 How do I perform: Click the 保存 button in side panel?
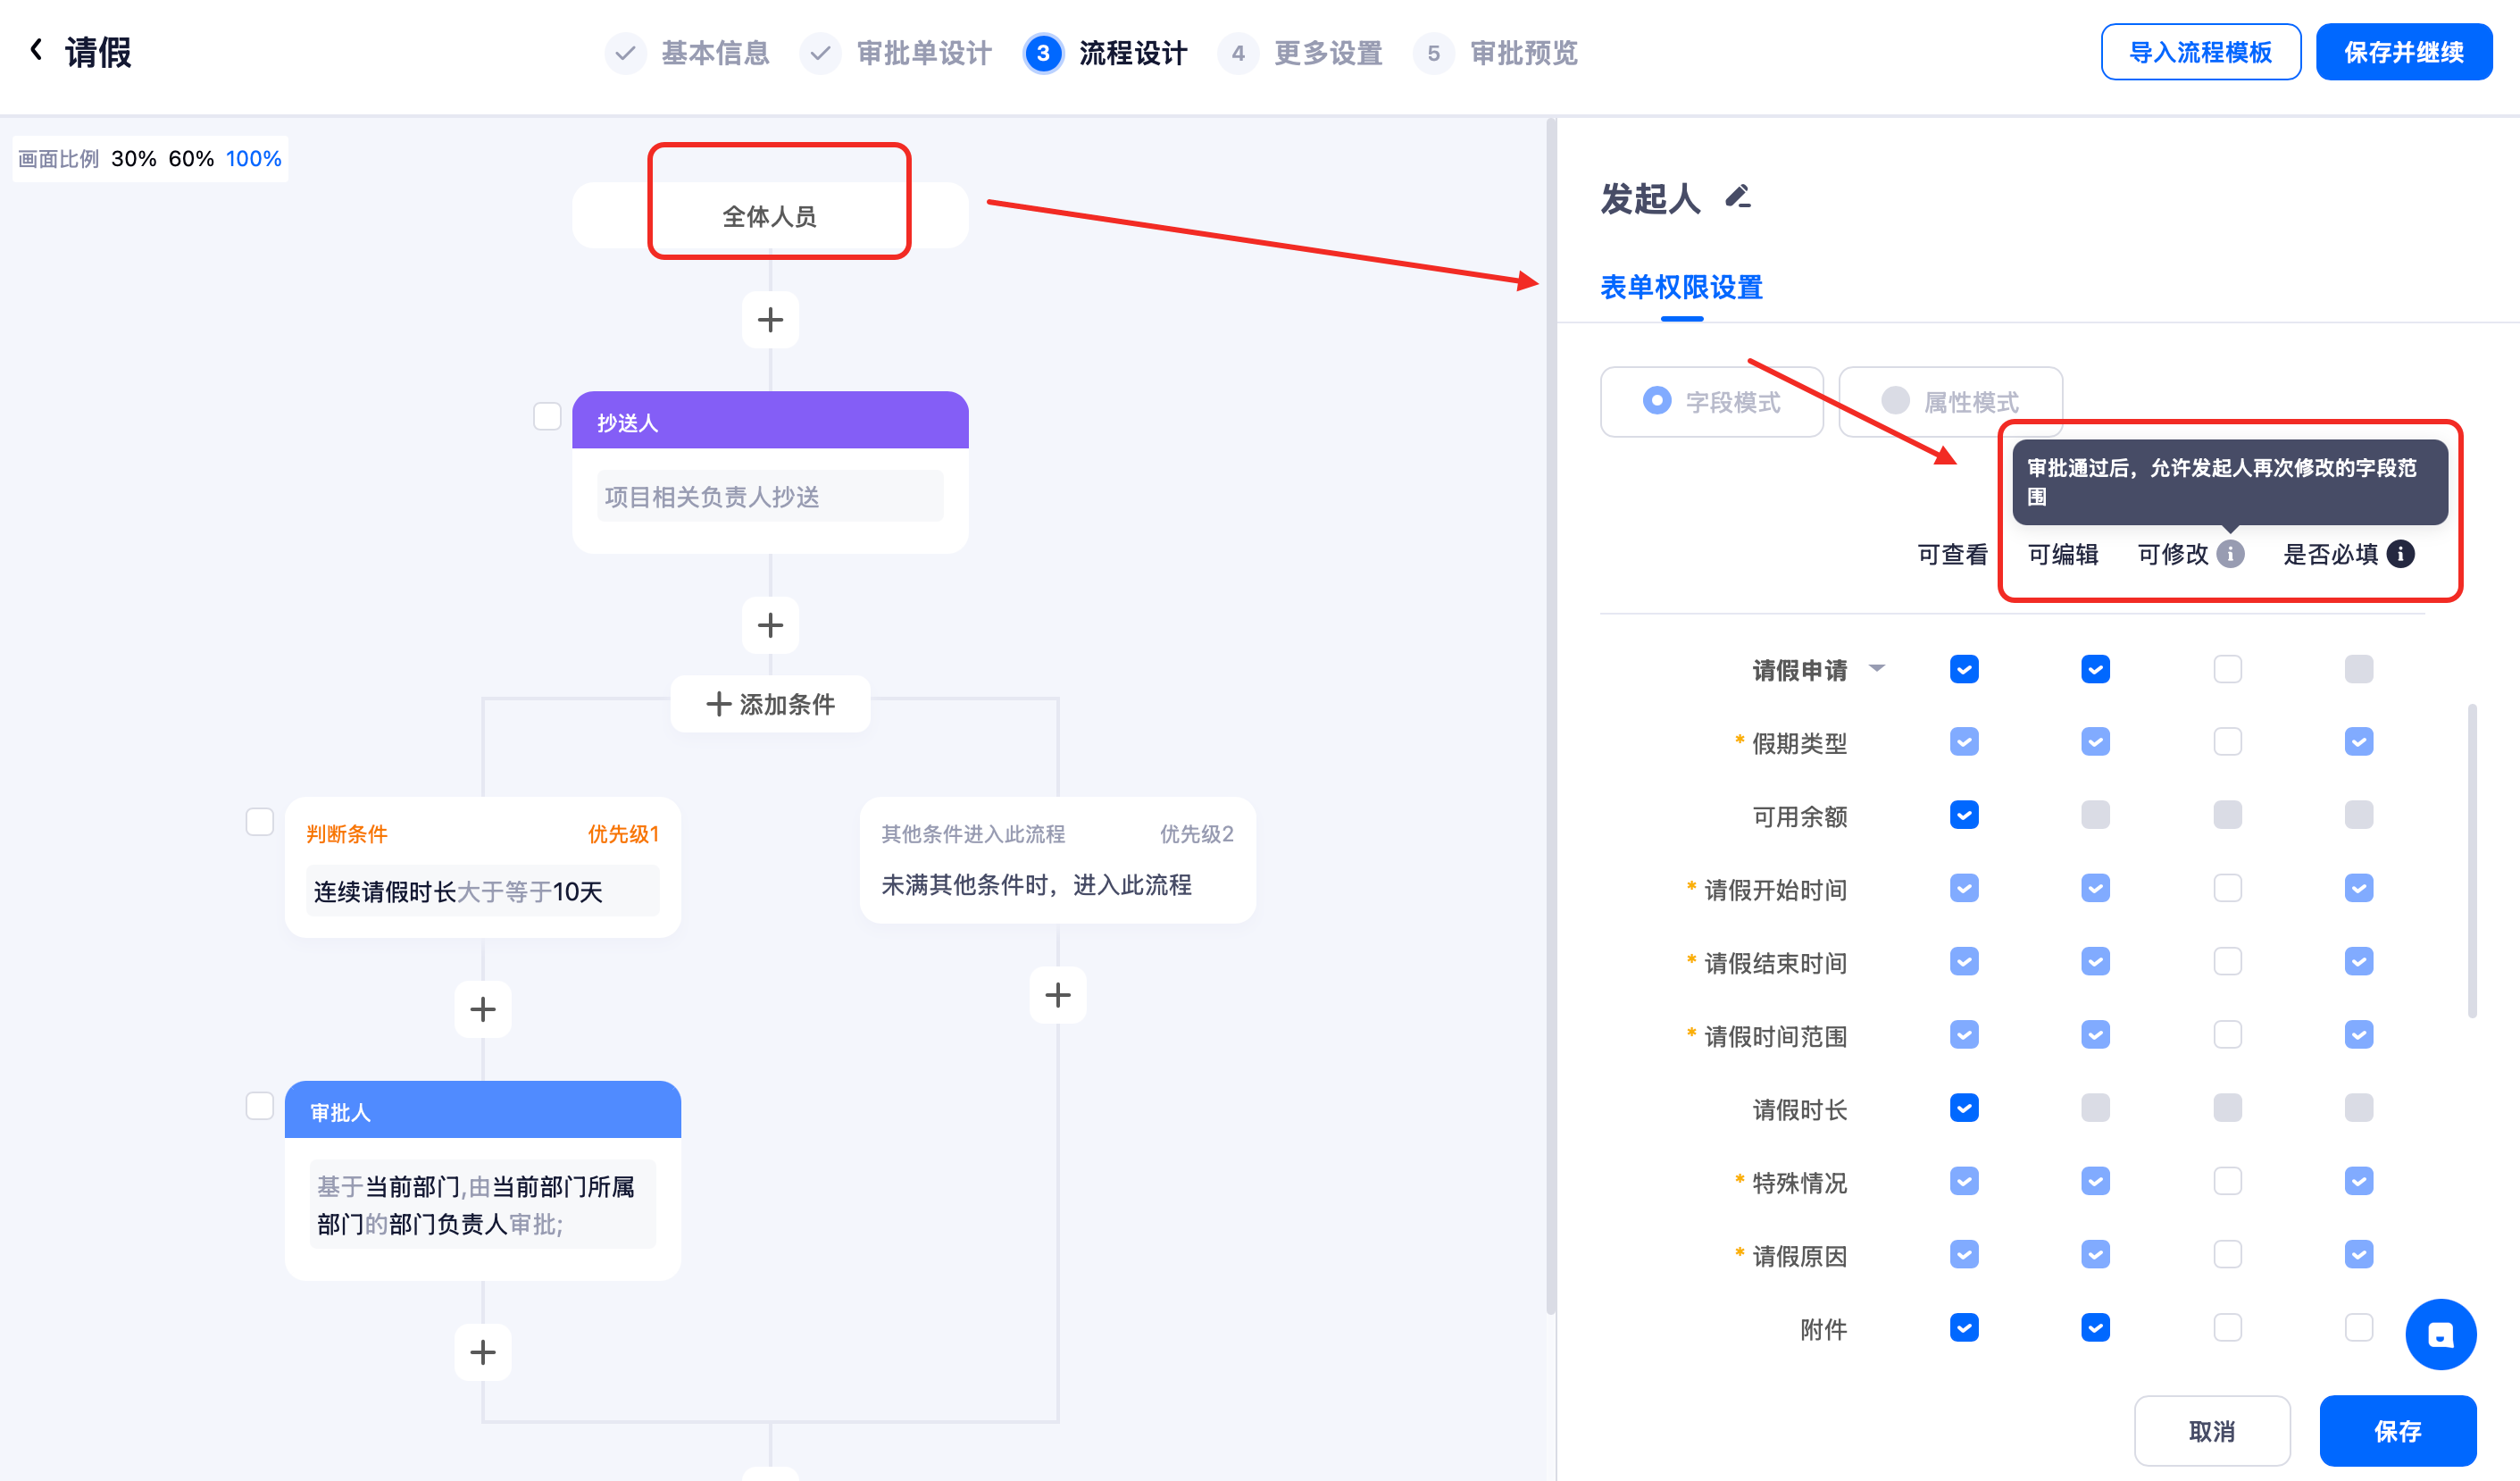[2397, 1431]
